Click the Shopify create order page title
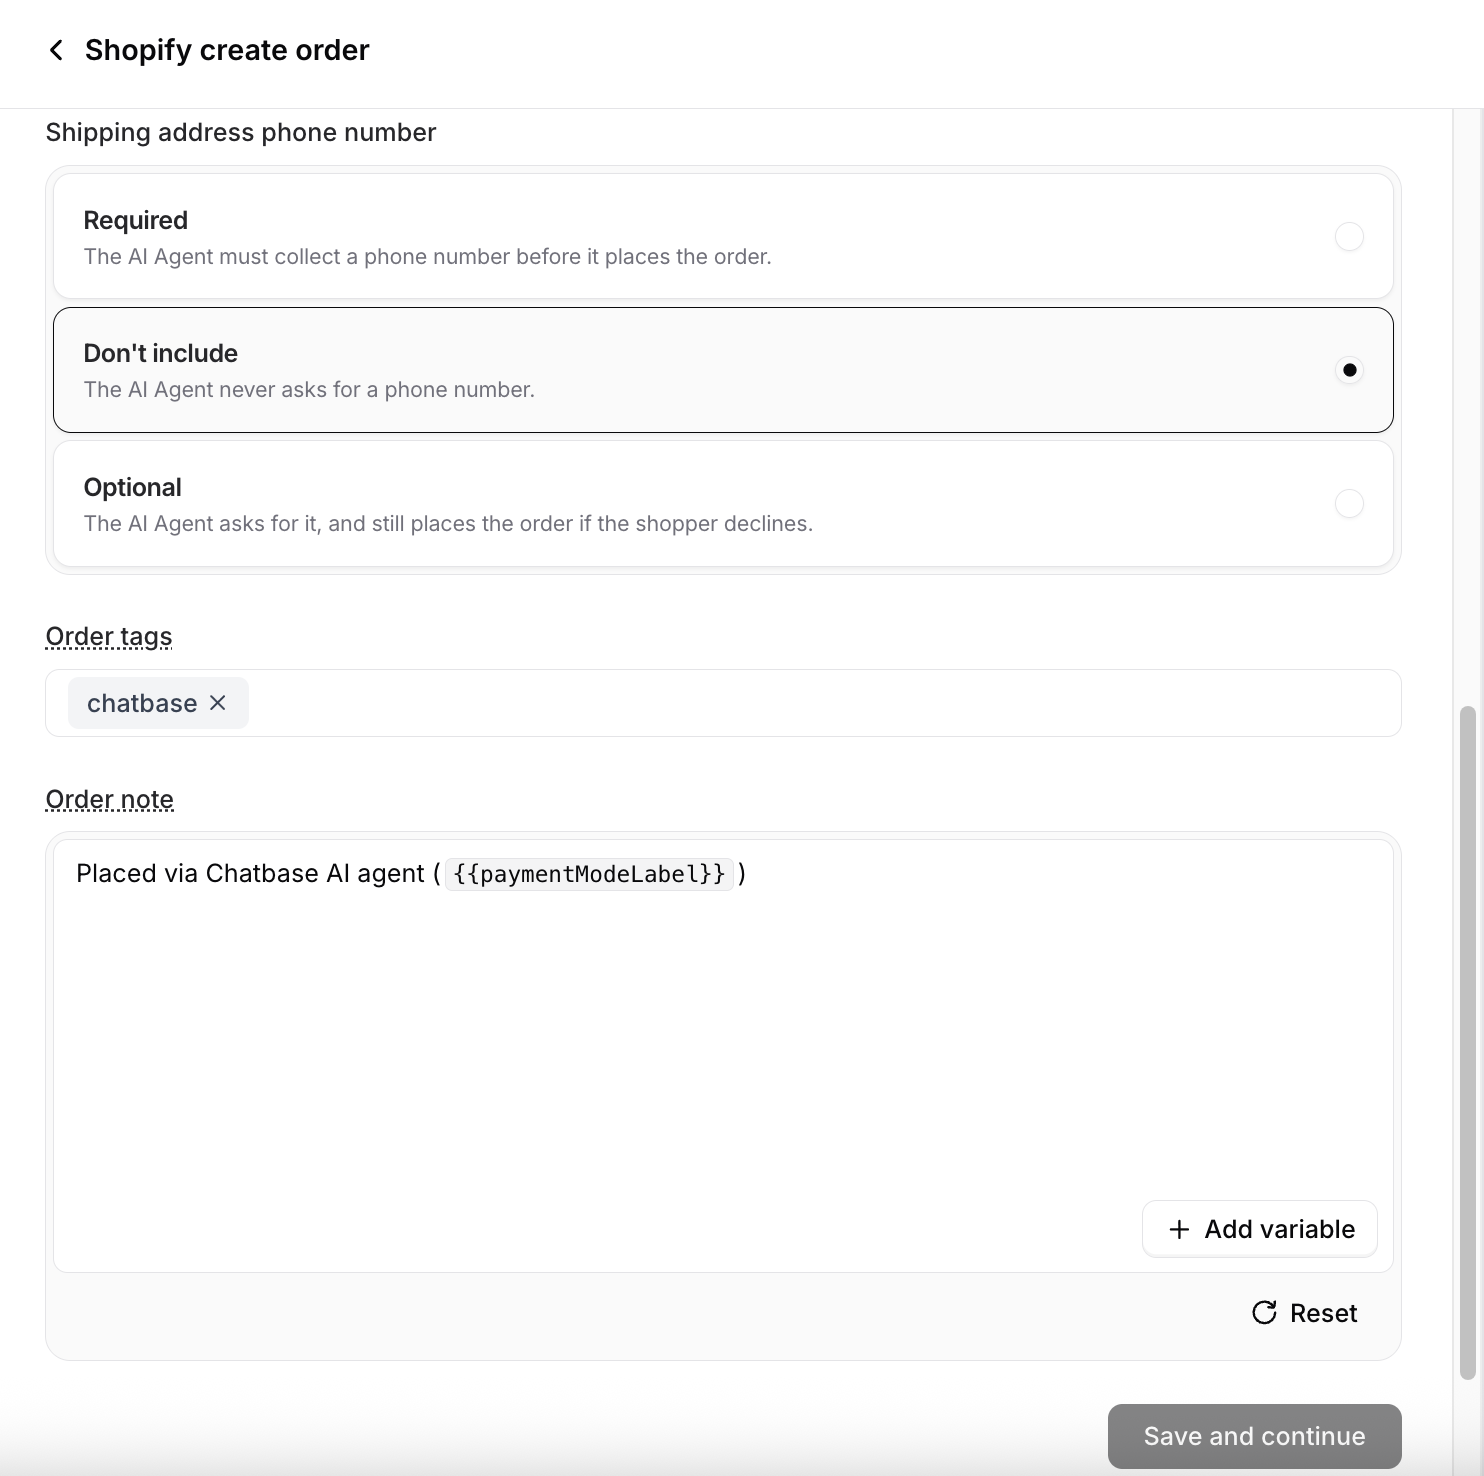The width and height of the screenshot is (1484, 1476). [227, 50]
